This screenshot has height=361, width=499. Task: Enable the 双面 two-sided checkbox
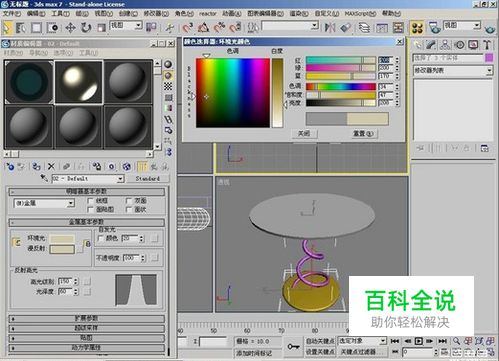(129, 201)
